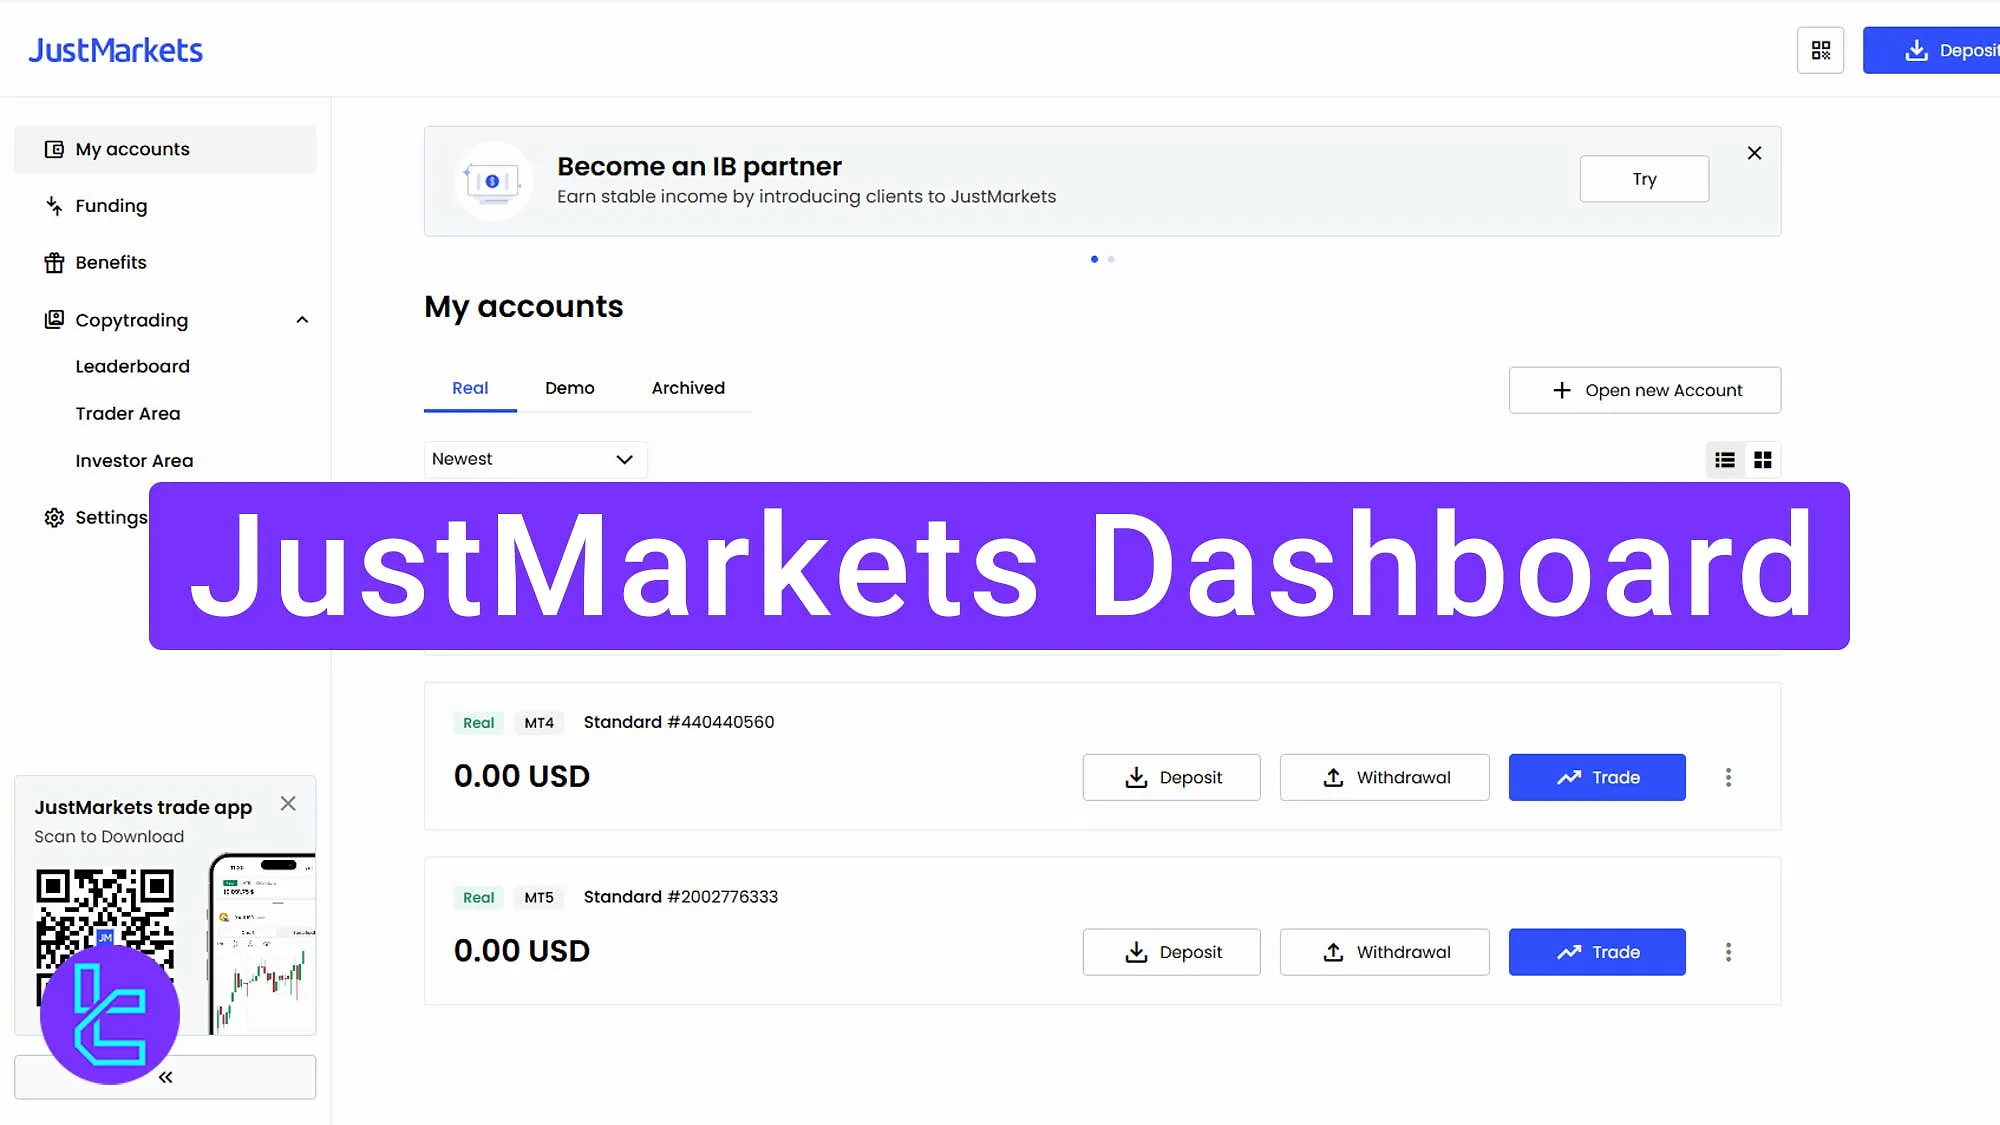Select My accounts in the sidebar
The image size is (2000, 1125).
pyautogui.click(x=165, y=149)
